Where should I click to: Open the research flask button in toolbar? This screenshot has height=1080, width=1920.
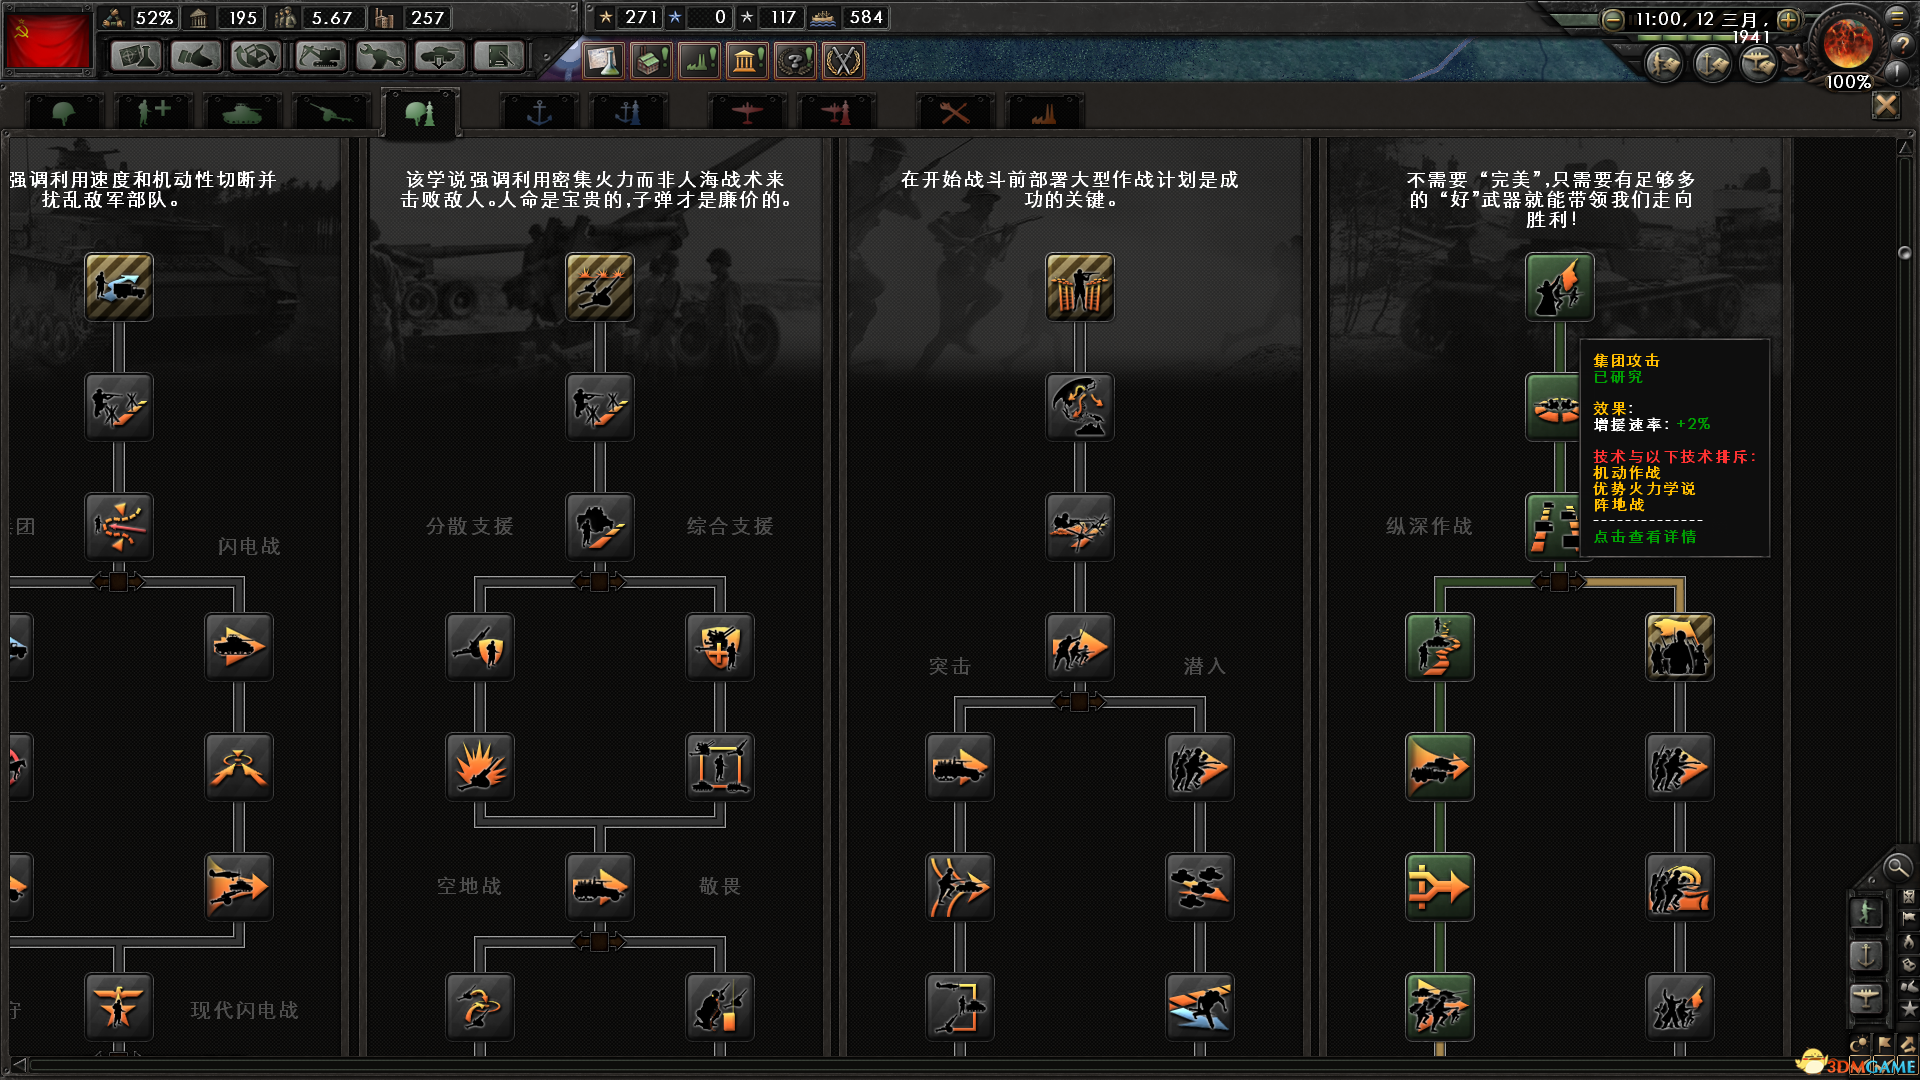(x=136, y=57)
